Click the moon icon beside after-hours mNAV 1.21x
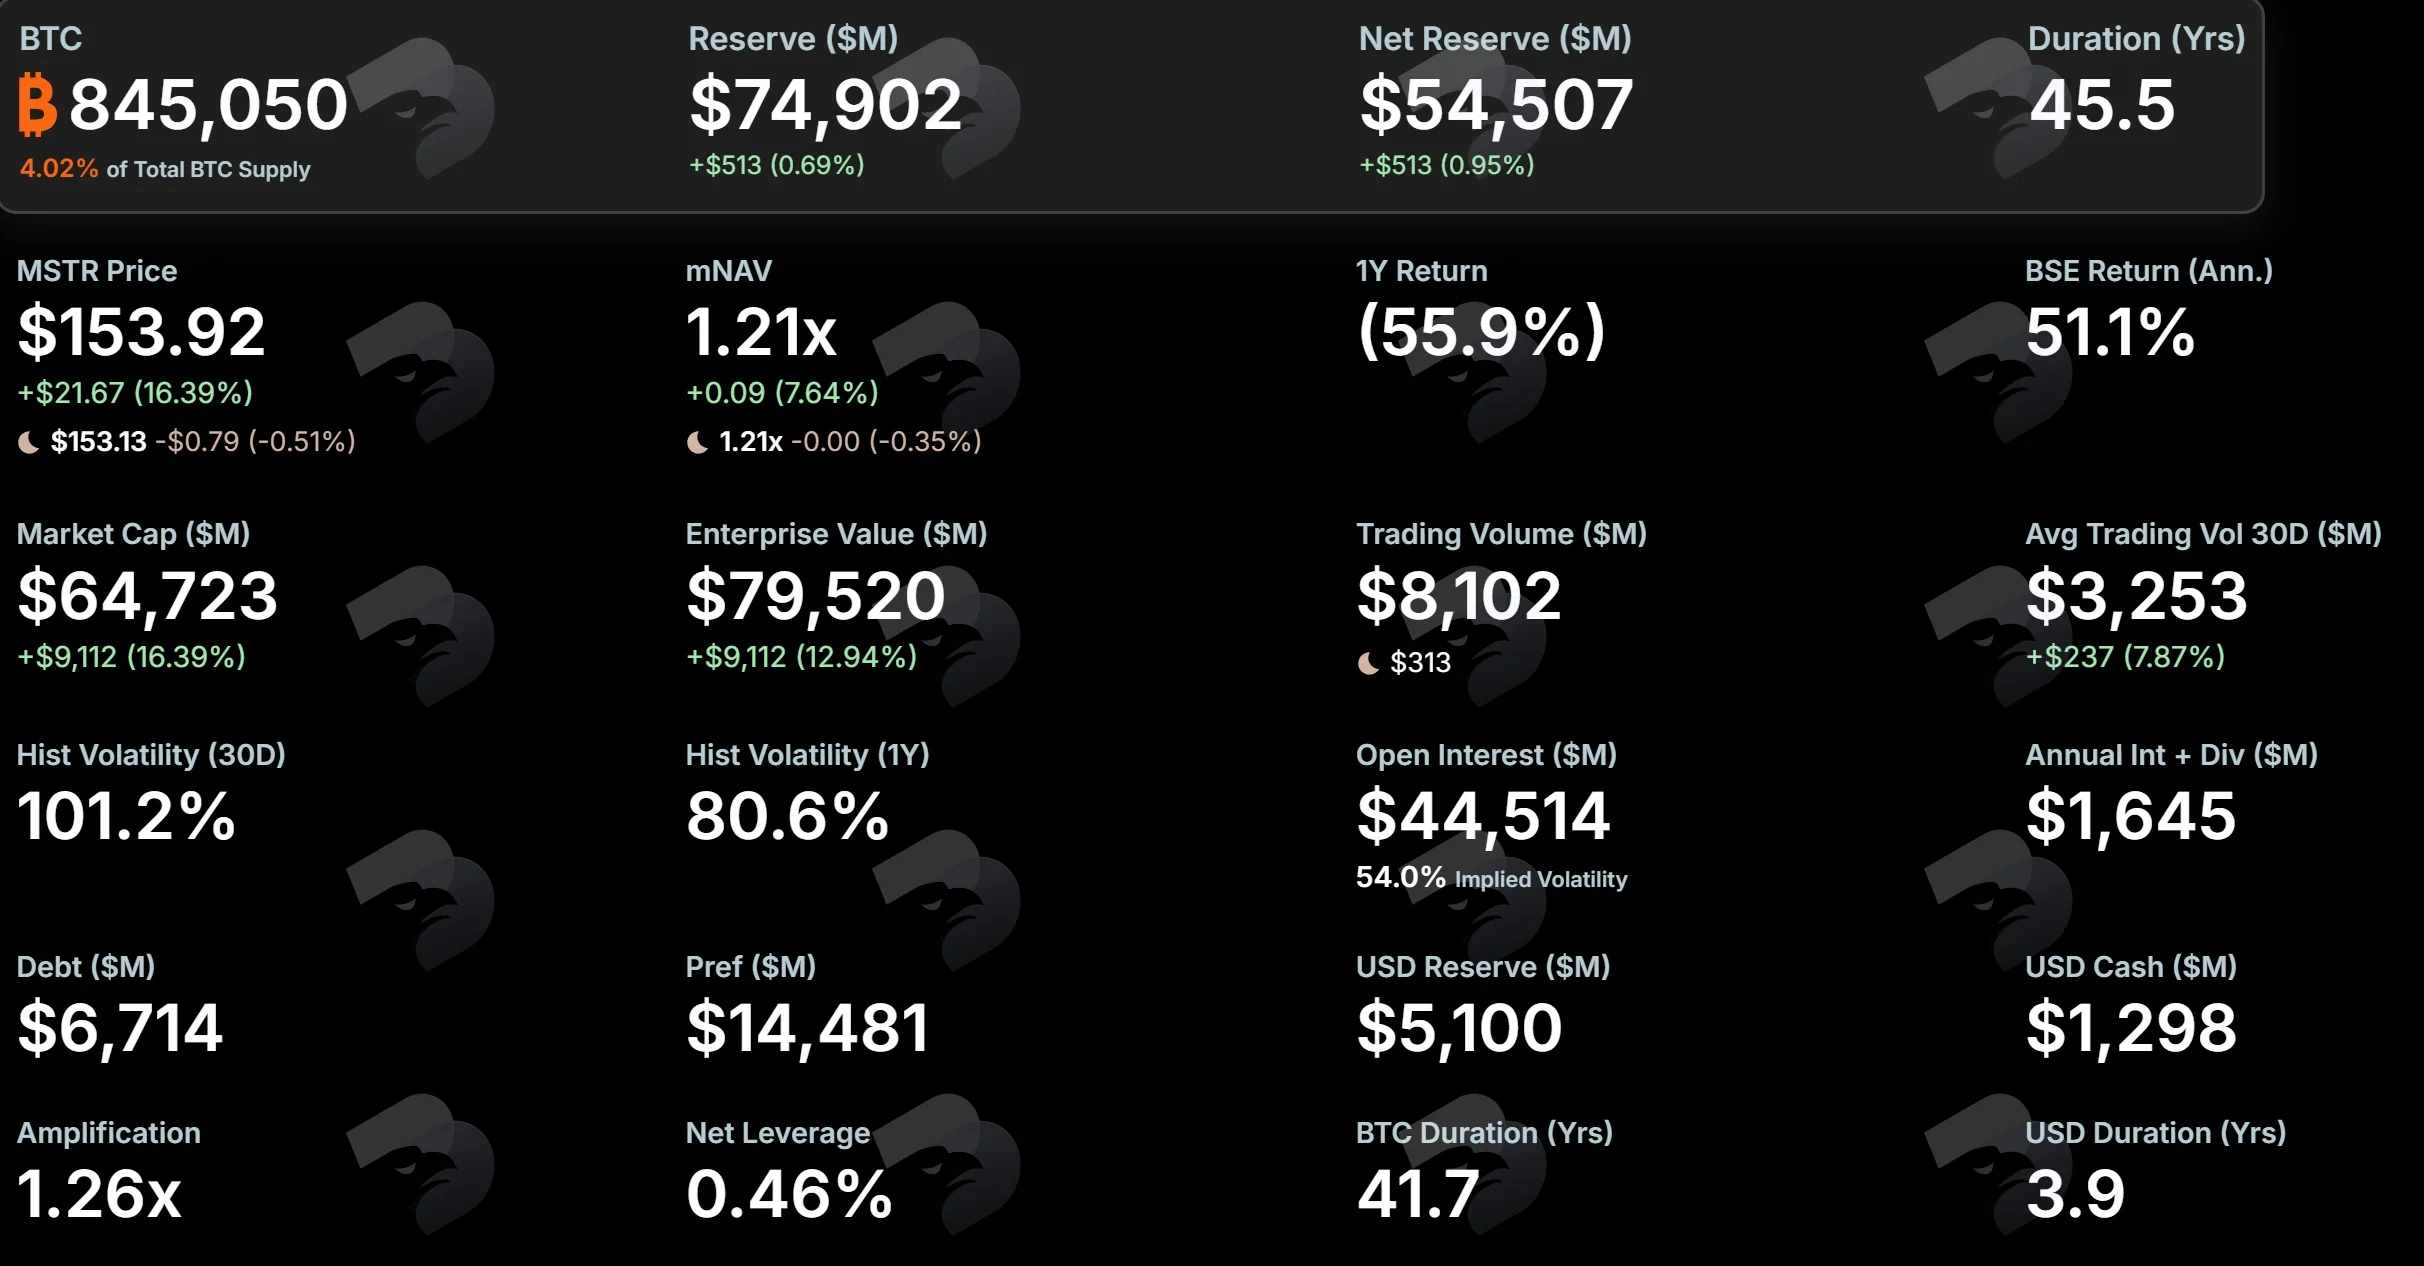2424x1266 pixels. (697, 442)
